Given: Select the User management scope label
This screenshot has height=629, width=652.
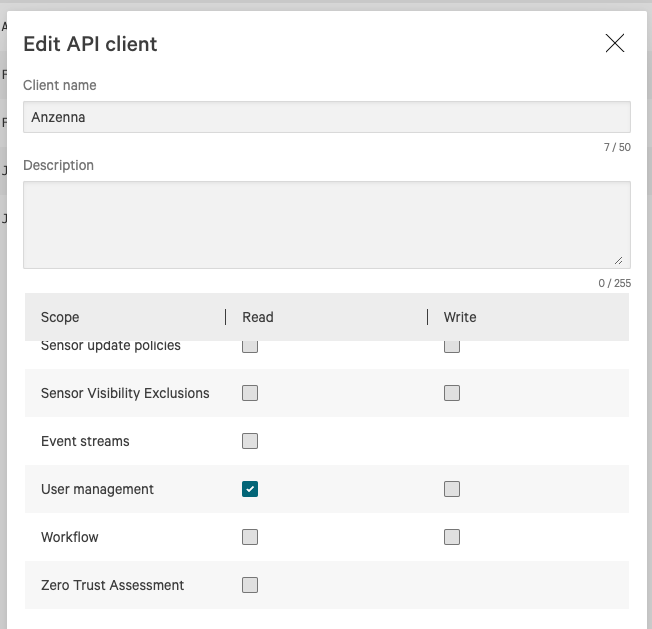Looking at the screenshot, I should tap(97, 489).
